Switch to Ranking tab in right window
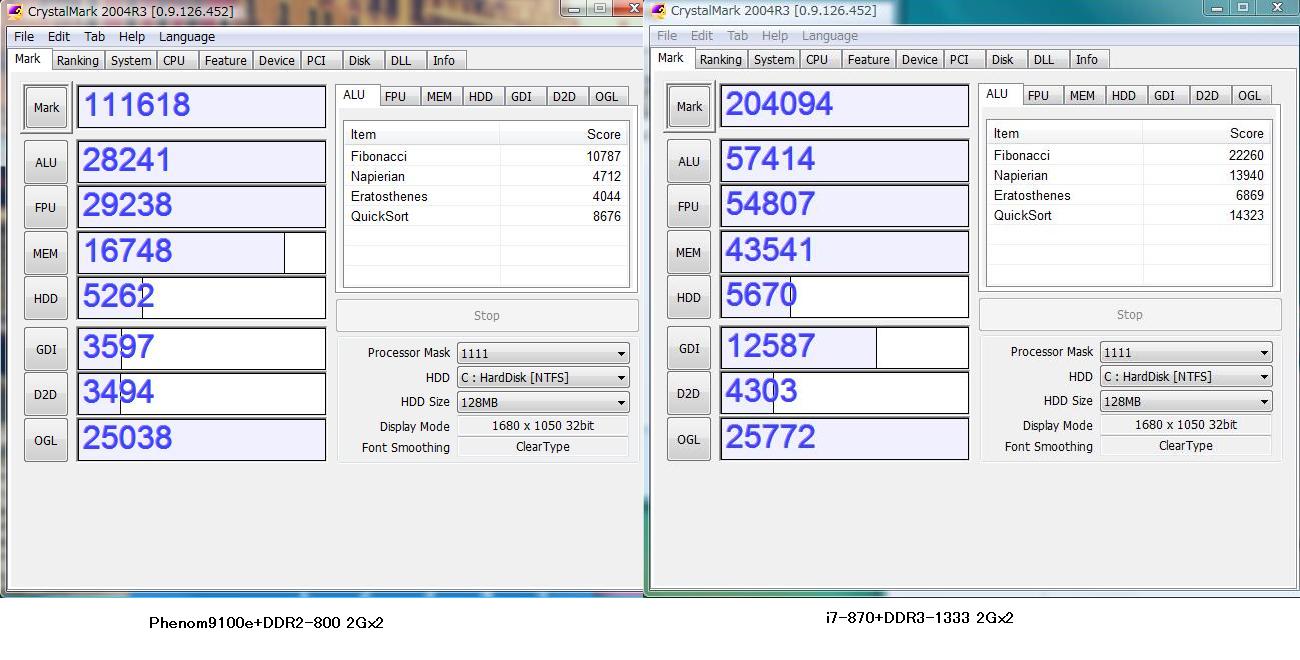The width and height of the screenshot is (1300, 660). [x=720, y=59]
